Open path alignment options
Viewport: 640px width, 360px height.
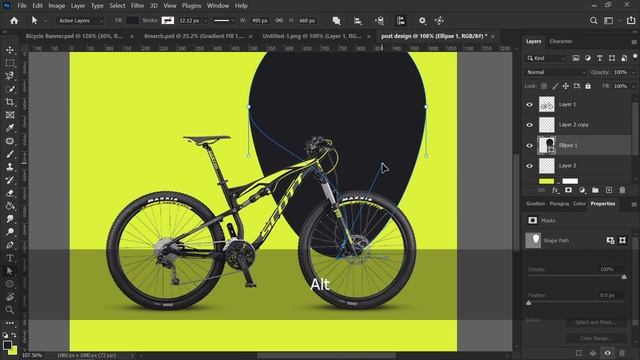click(358, 21)
